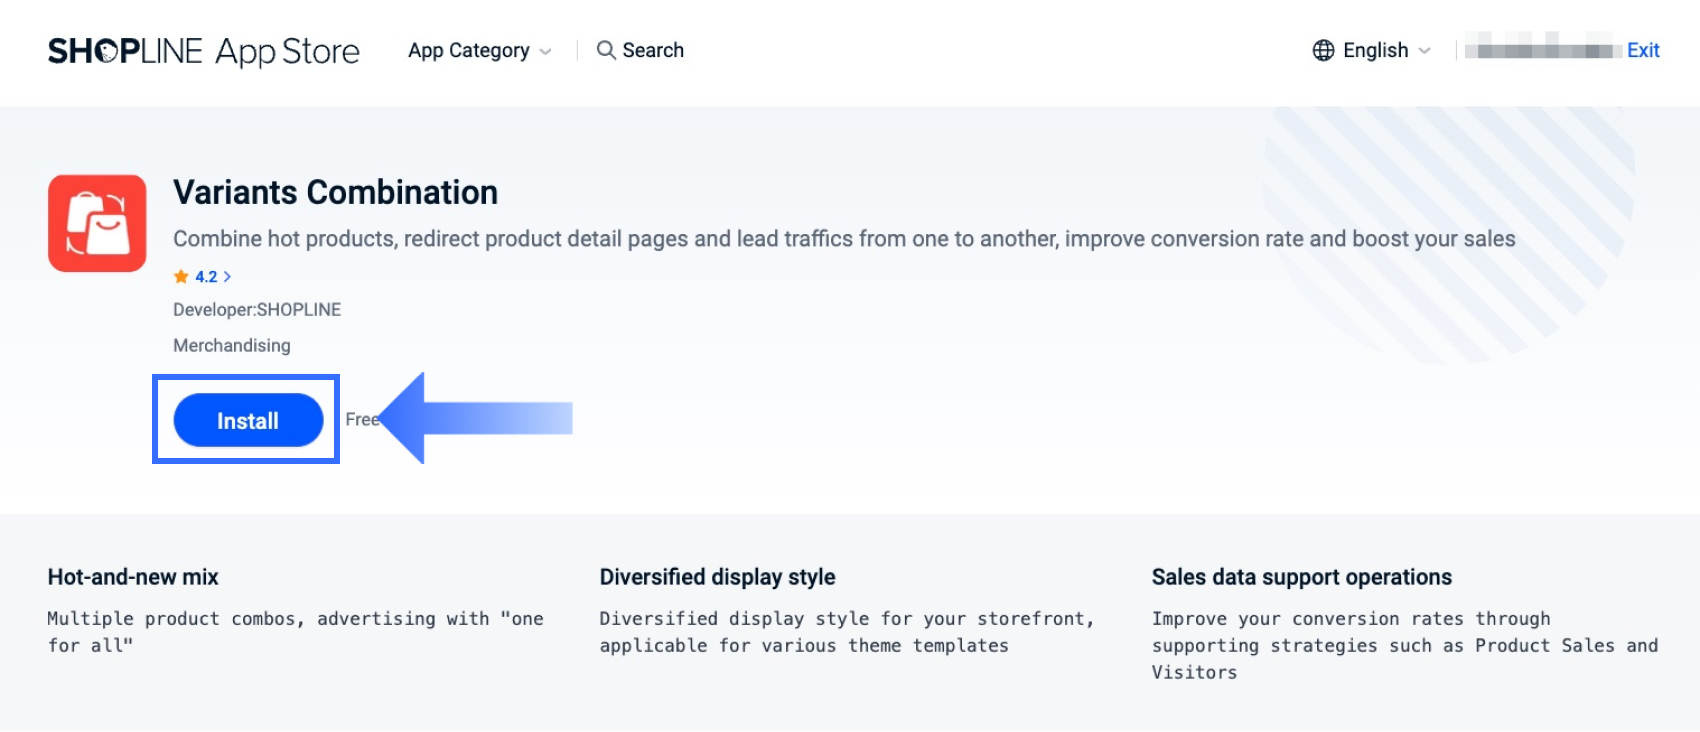
Task: Open the 4.2 rating reviews link
Action: coord(206,277)
